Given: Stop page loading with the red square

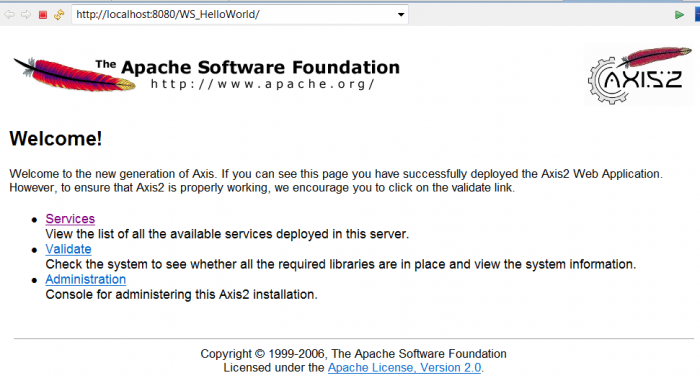Looking at the screenshot, I should click(43, 15).
